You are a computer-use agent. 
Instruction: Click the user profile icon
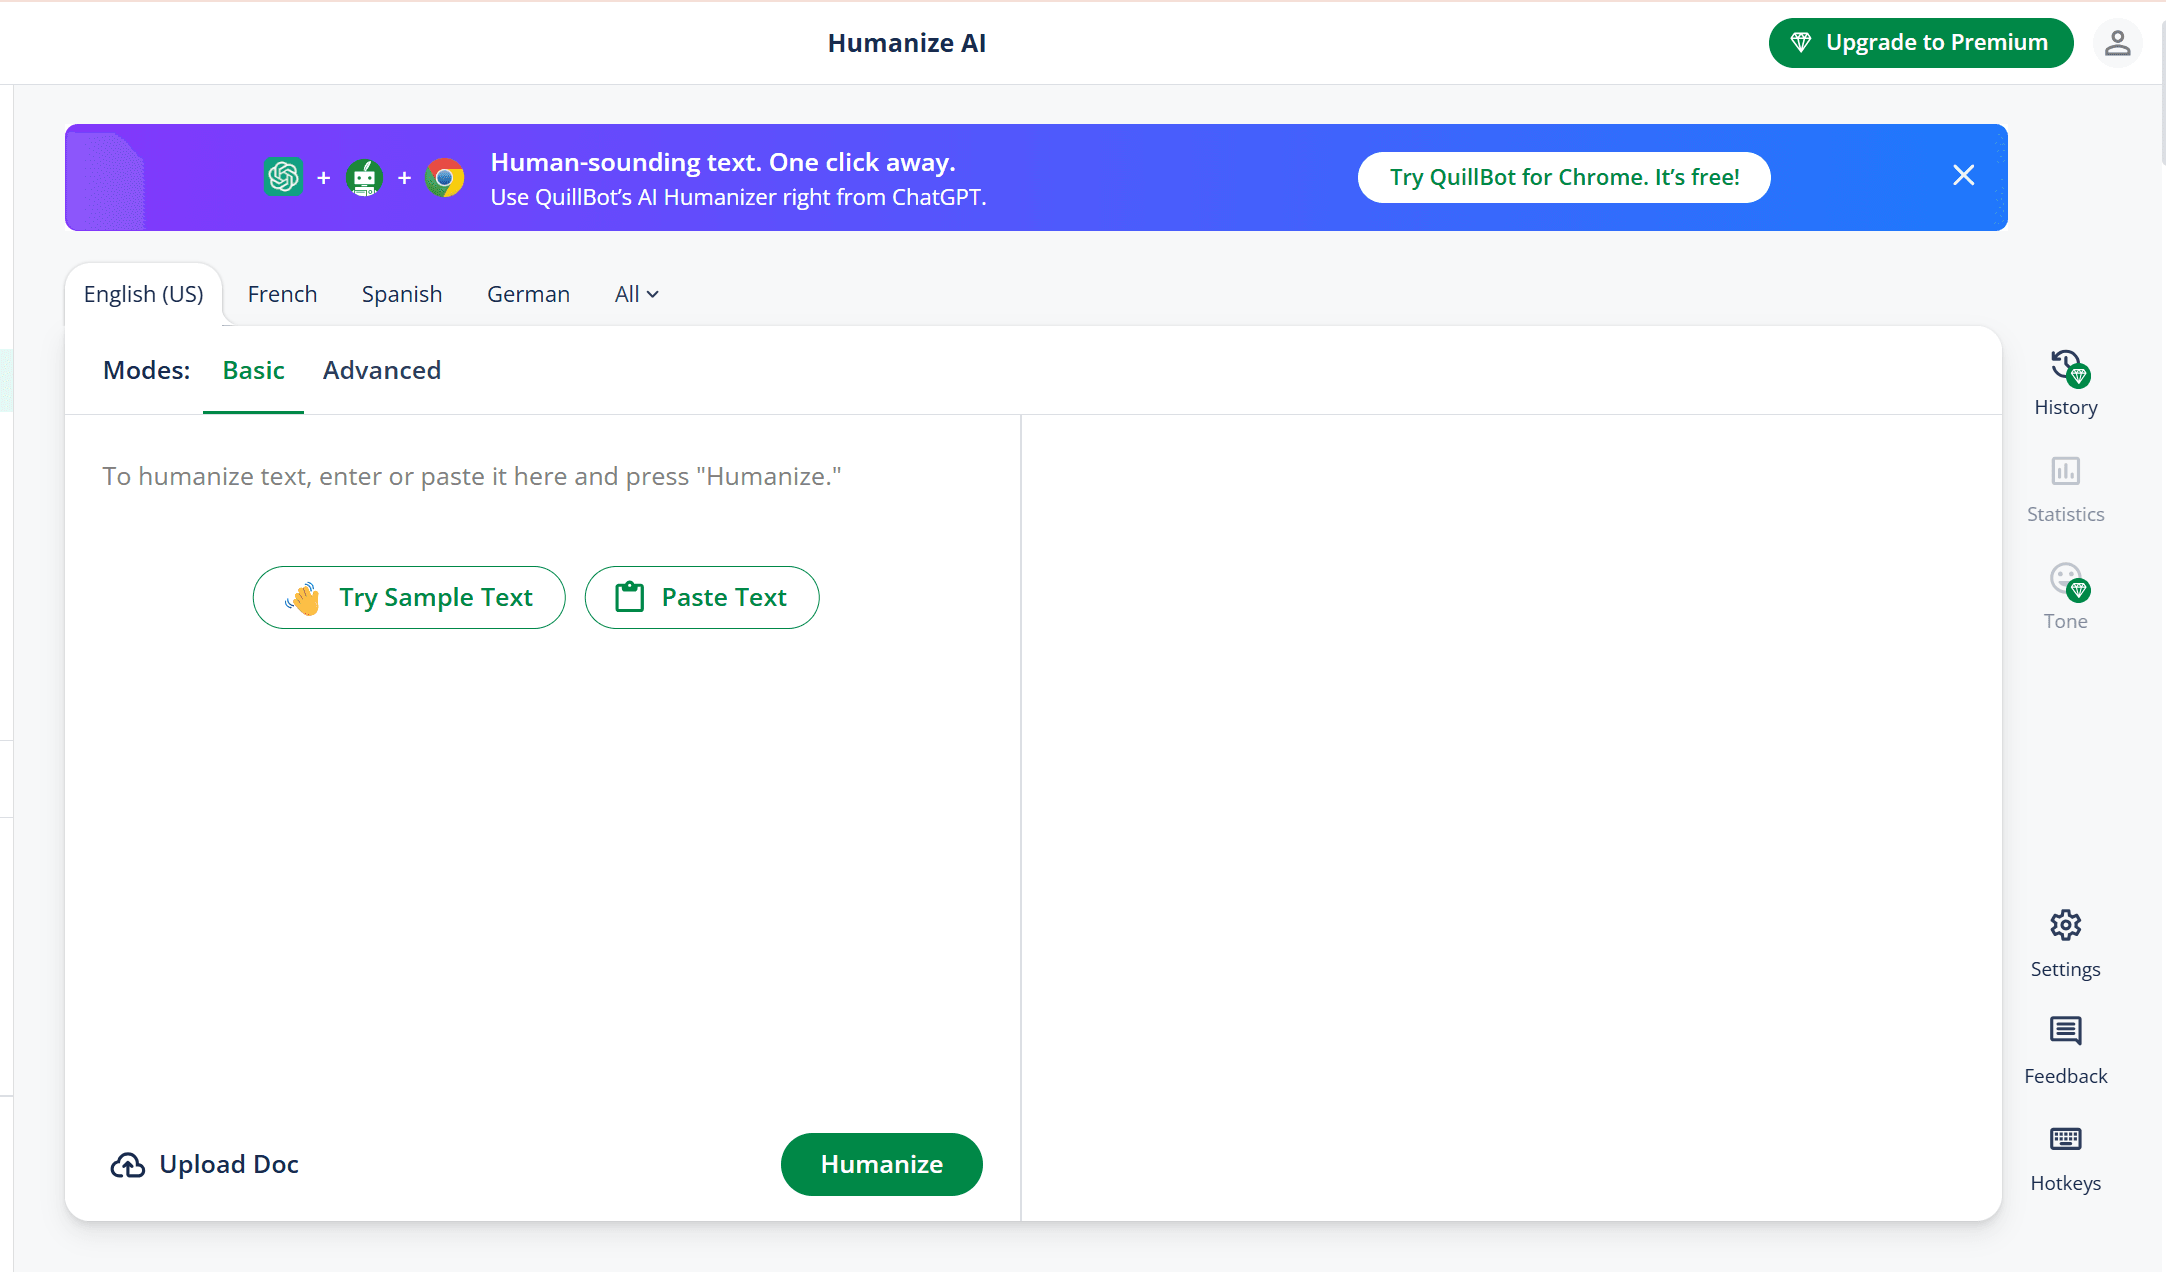pos(2118,43)
